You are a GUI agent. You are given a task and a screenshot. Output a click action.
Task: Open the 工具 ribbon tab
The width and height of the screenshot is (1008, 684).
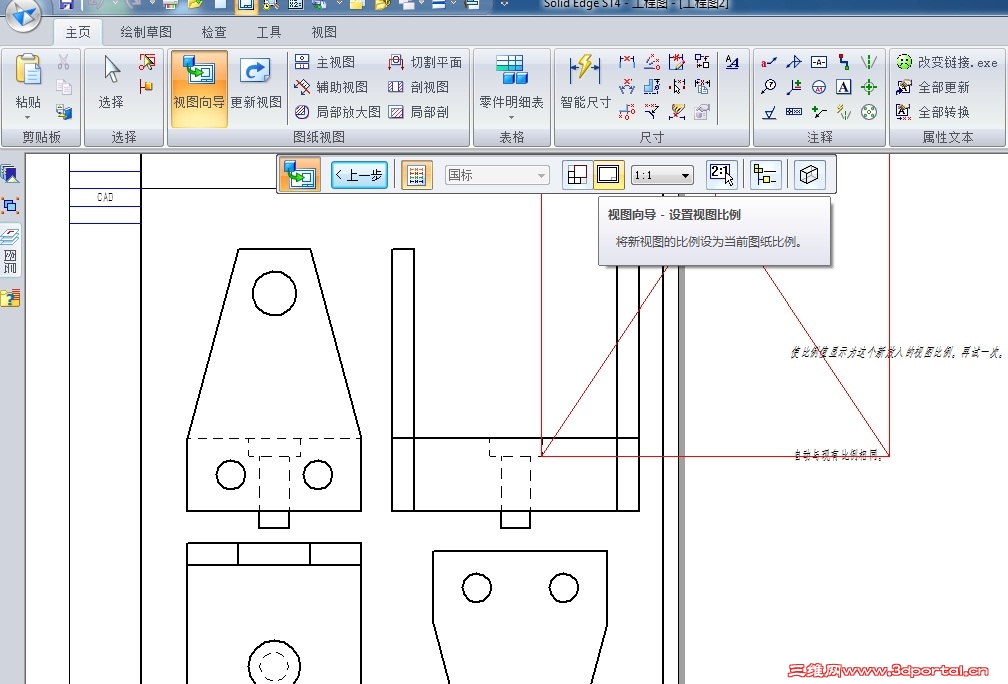269,32
